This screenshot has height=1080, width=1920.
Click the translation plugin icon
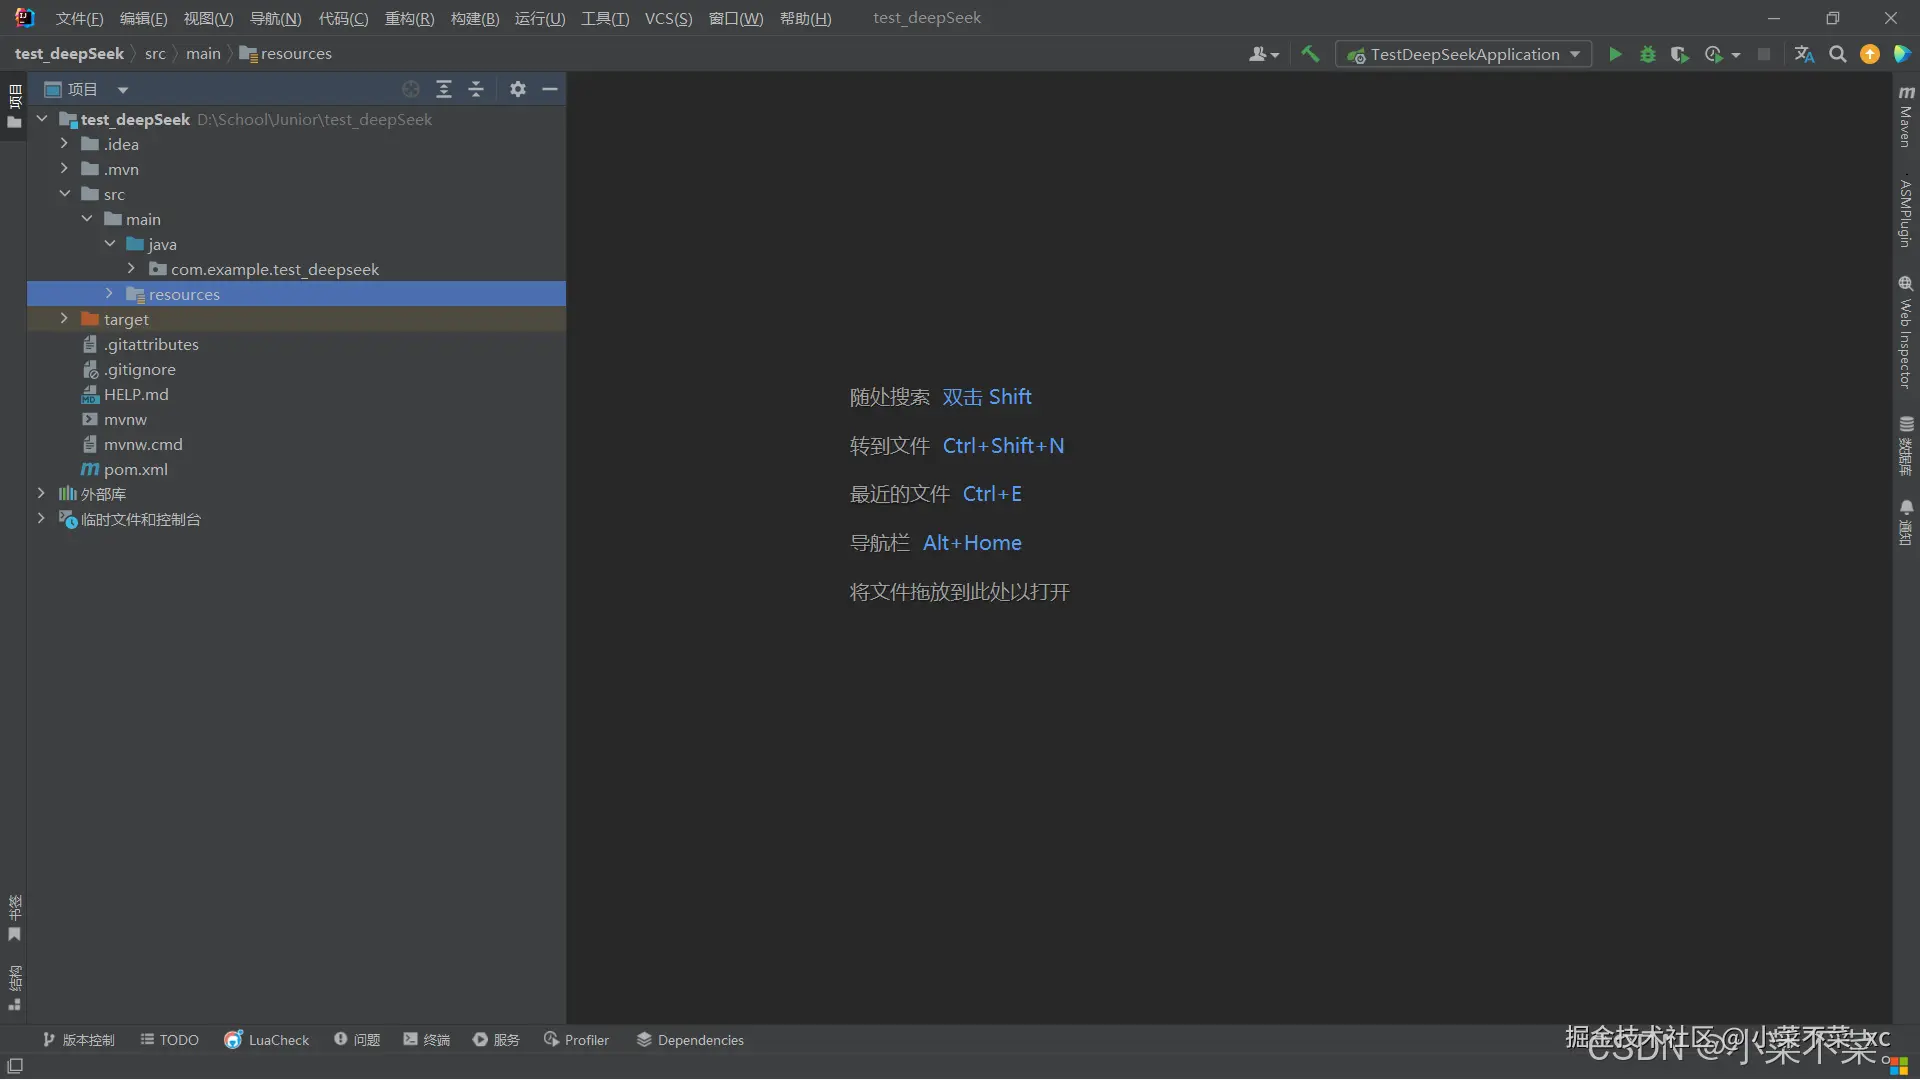point(1804,55)
